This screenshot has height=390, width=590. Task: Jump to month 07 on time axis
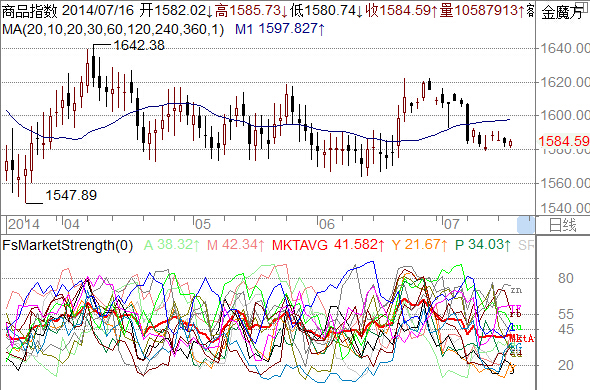[452, 224]
